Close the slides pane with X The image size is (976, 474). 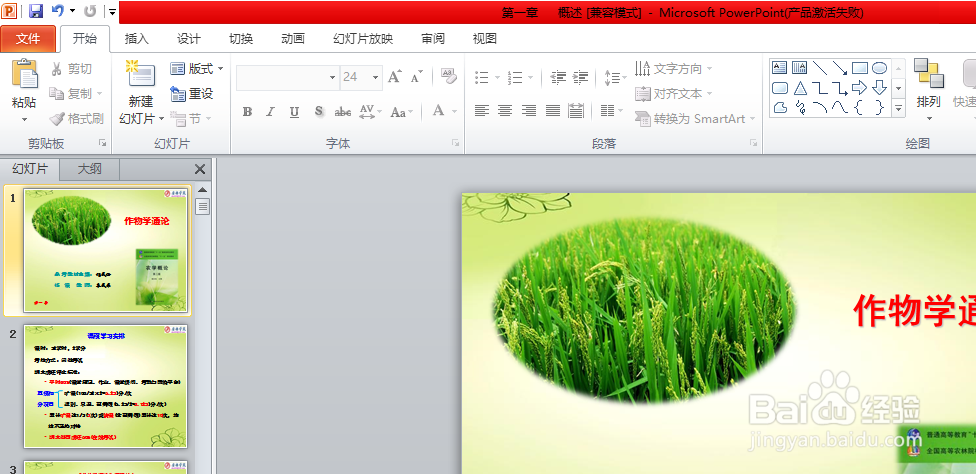(200, 169)
